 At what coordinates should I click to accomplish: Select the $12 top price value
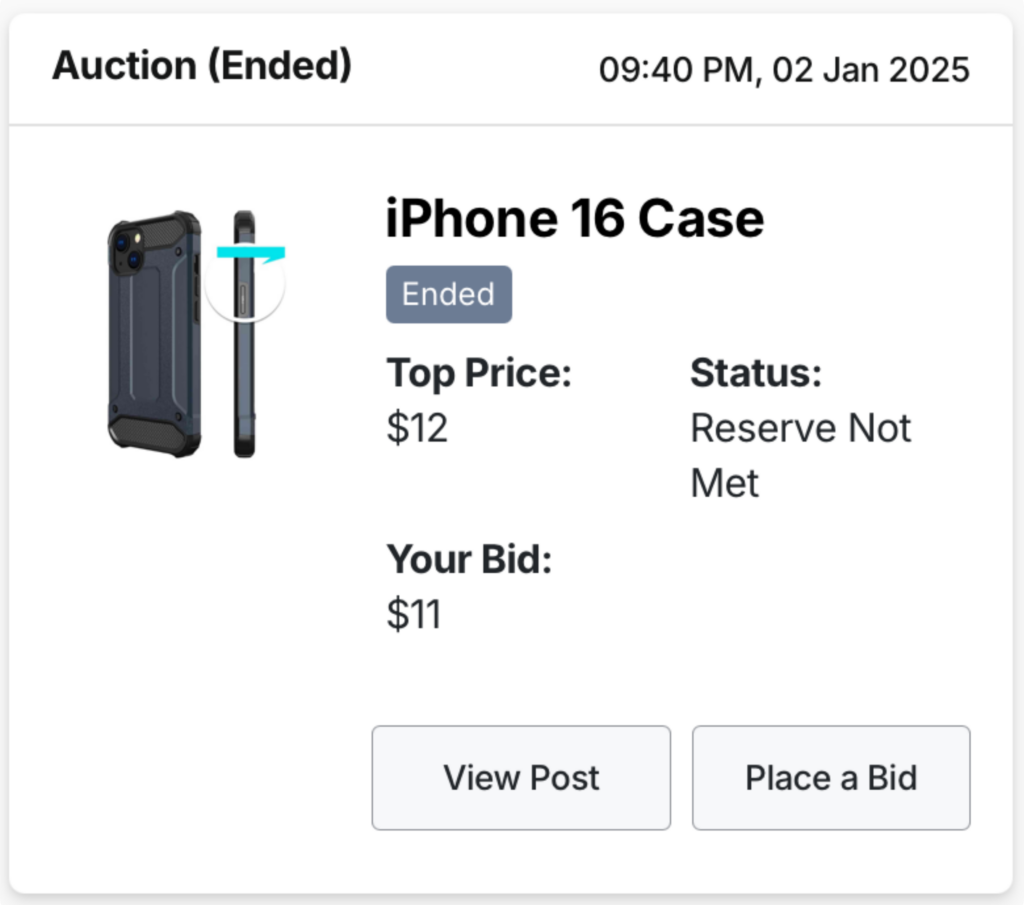[x=417, y=428]
